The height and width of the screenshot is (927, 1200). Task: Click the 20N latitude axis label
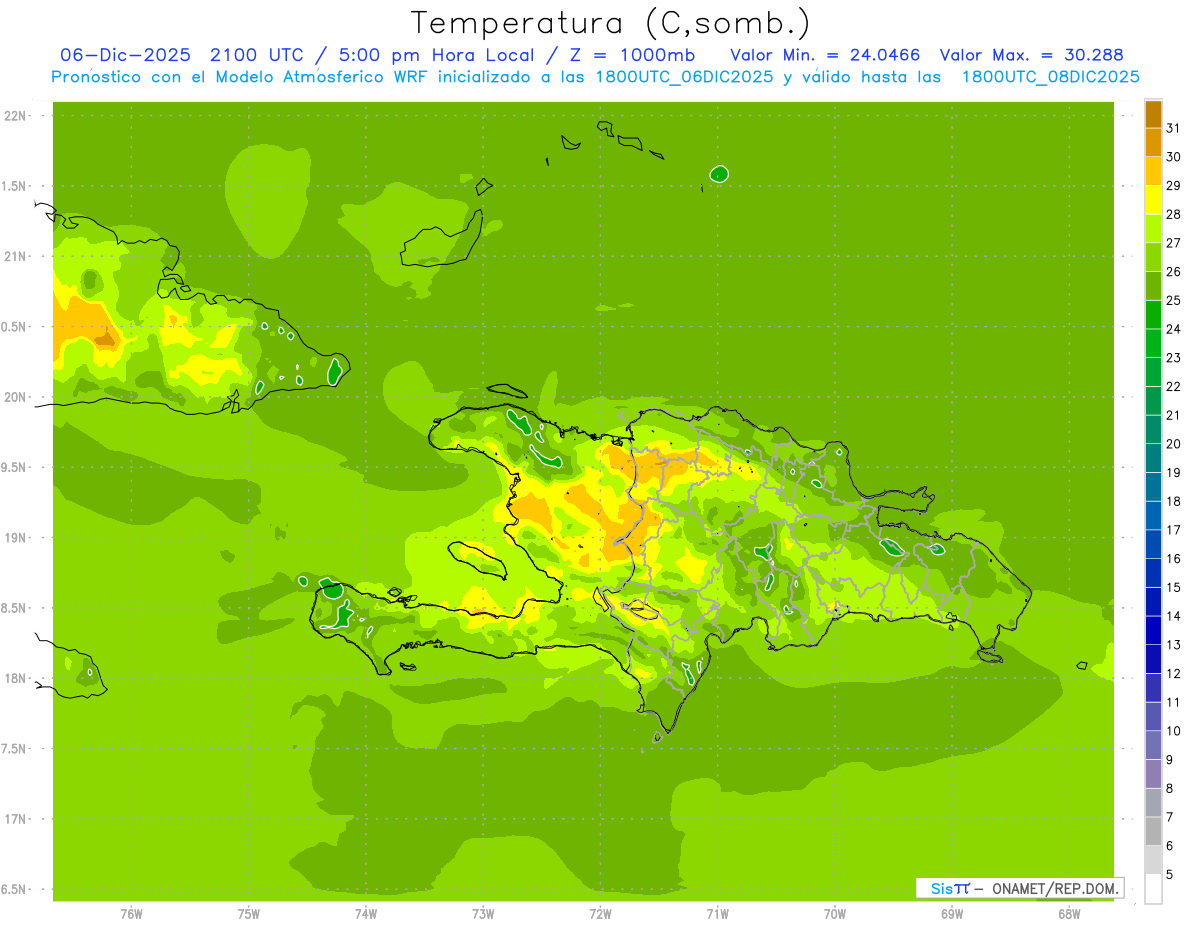16,397
